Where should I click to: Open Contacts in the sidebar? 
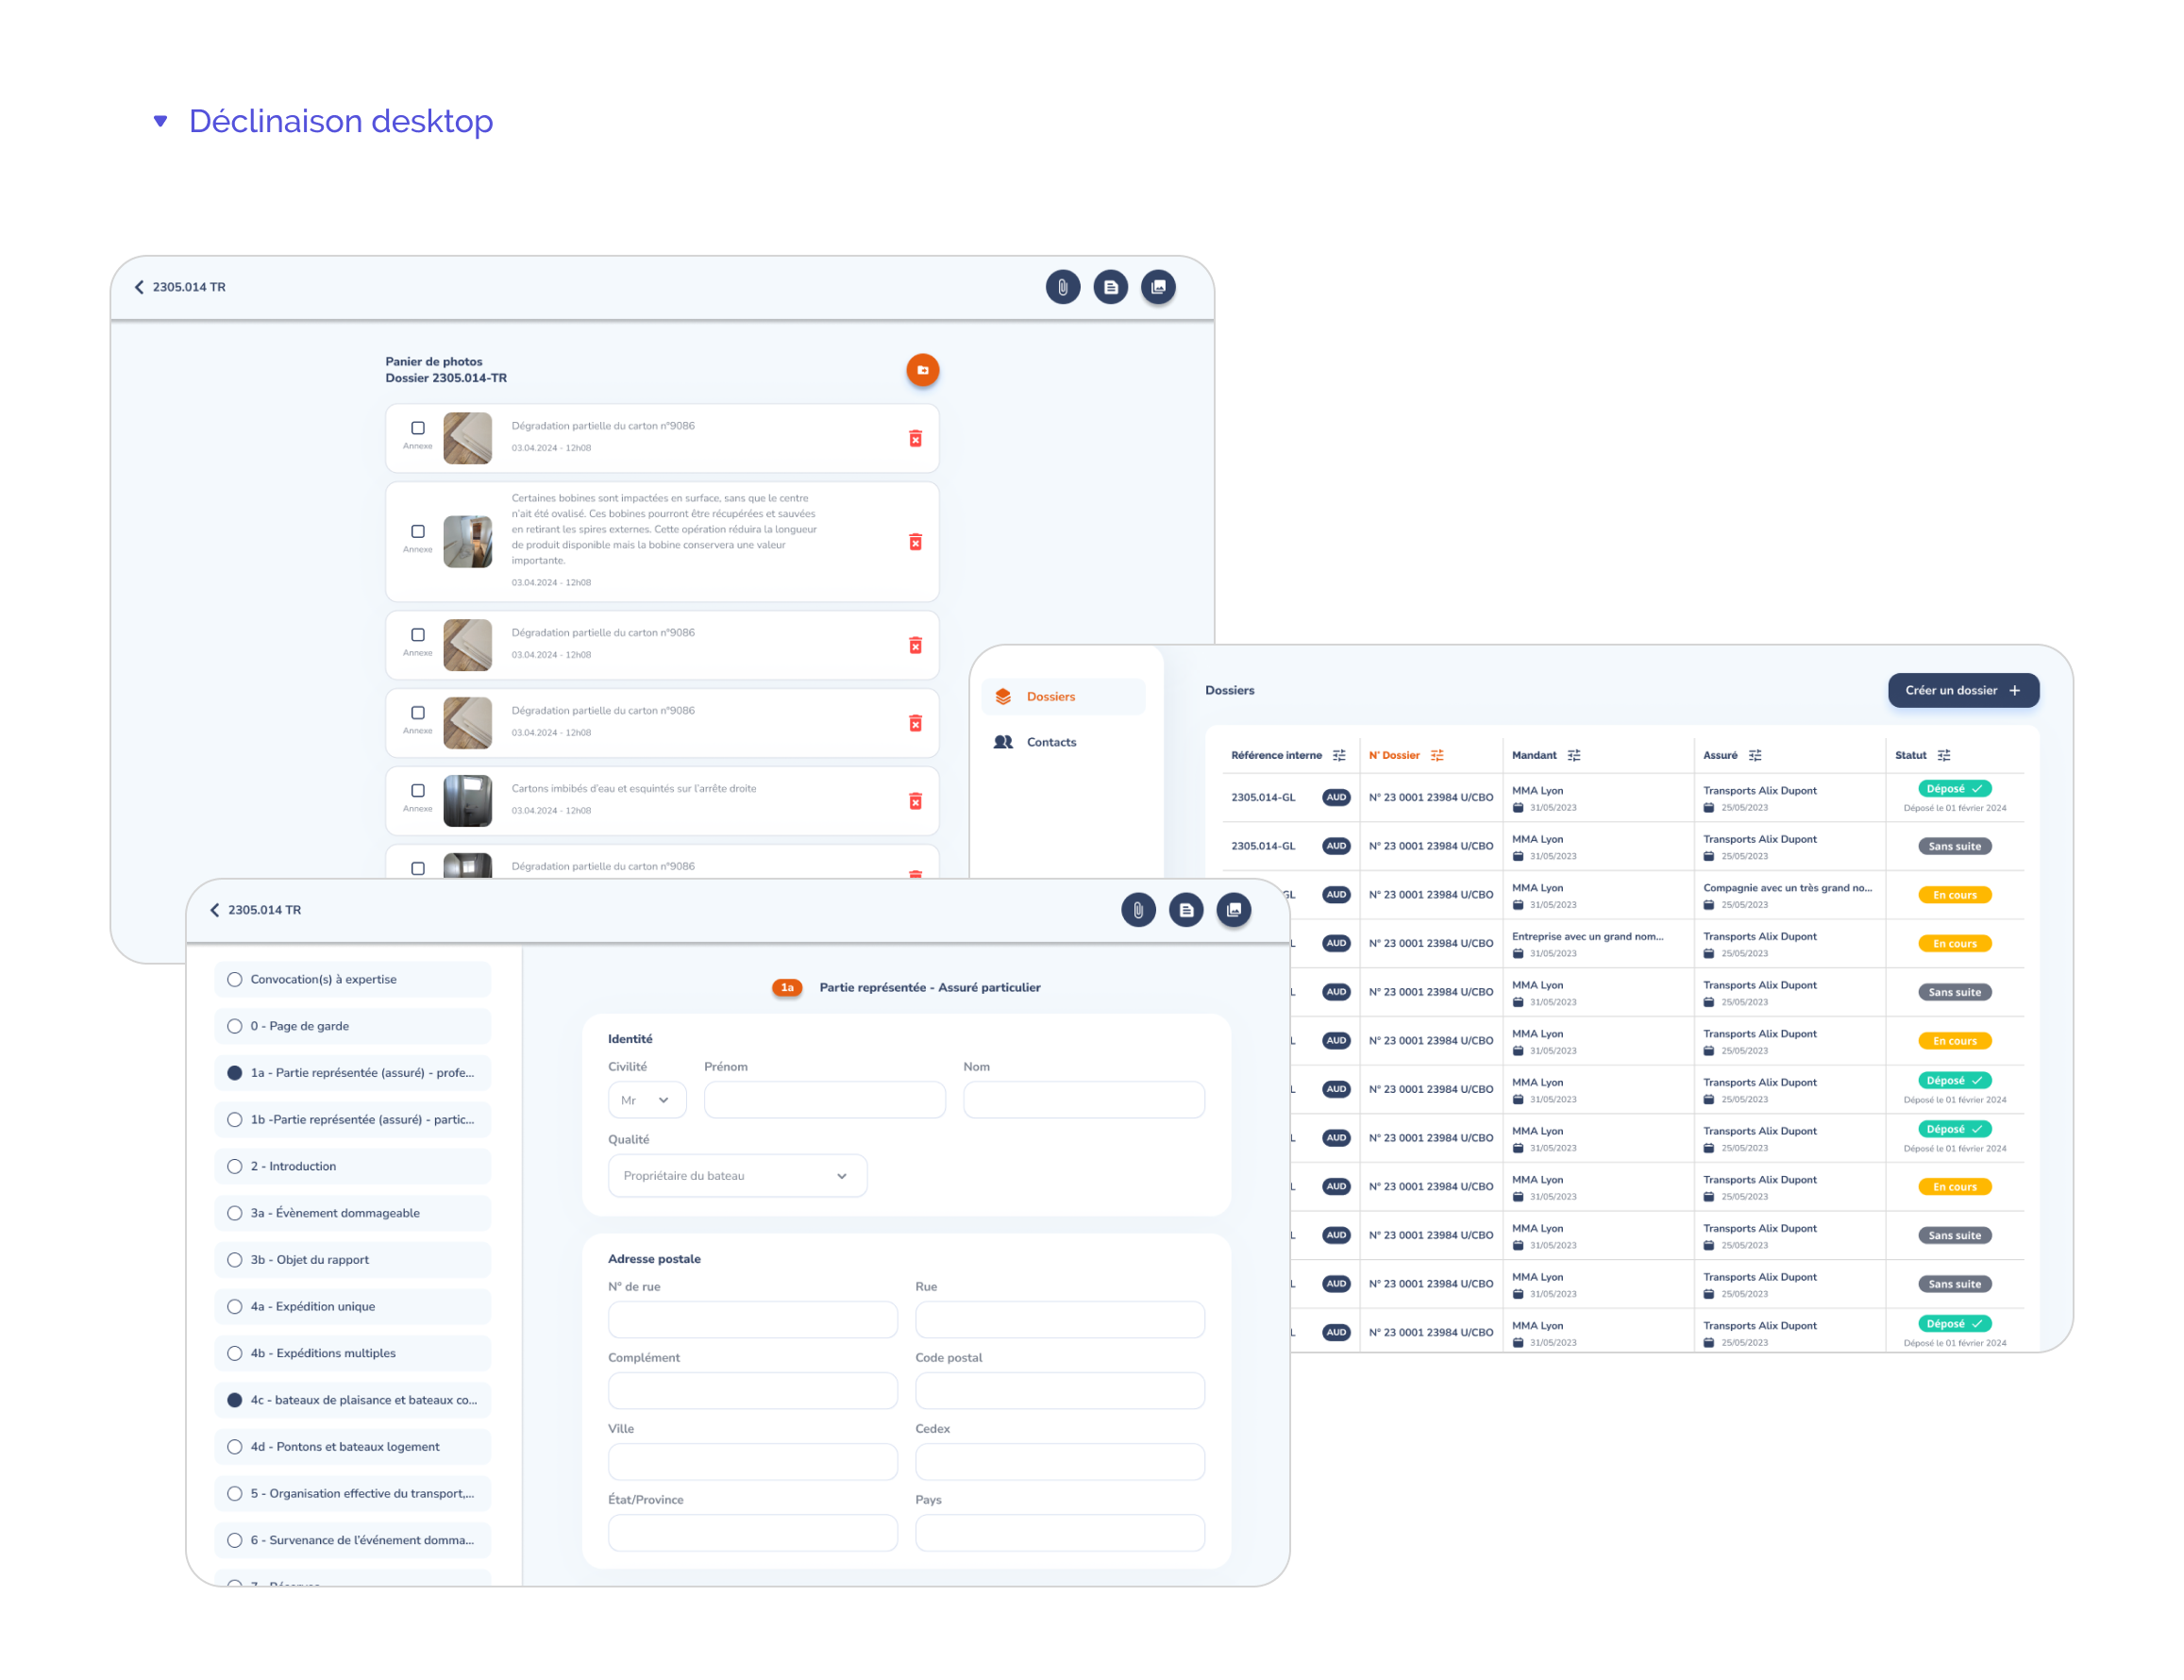(1050, 742)
